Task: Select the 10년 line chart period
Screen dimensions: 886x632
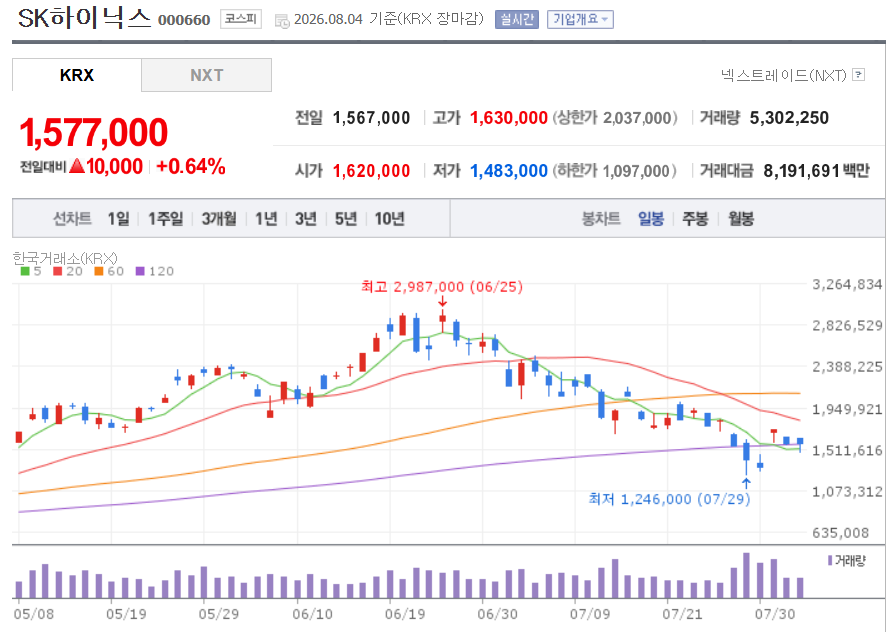Action: [x=389, y=218]
